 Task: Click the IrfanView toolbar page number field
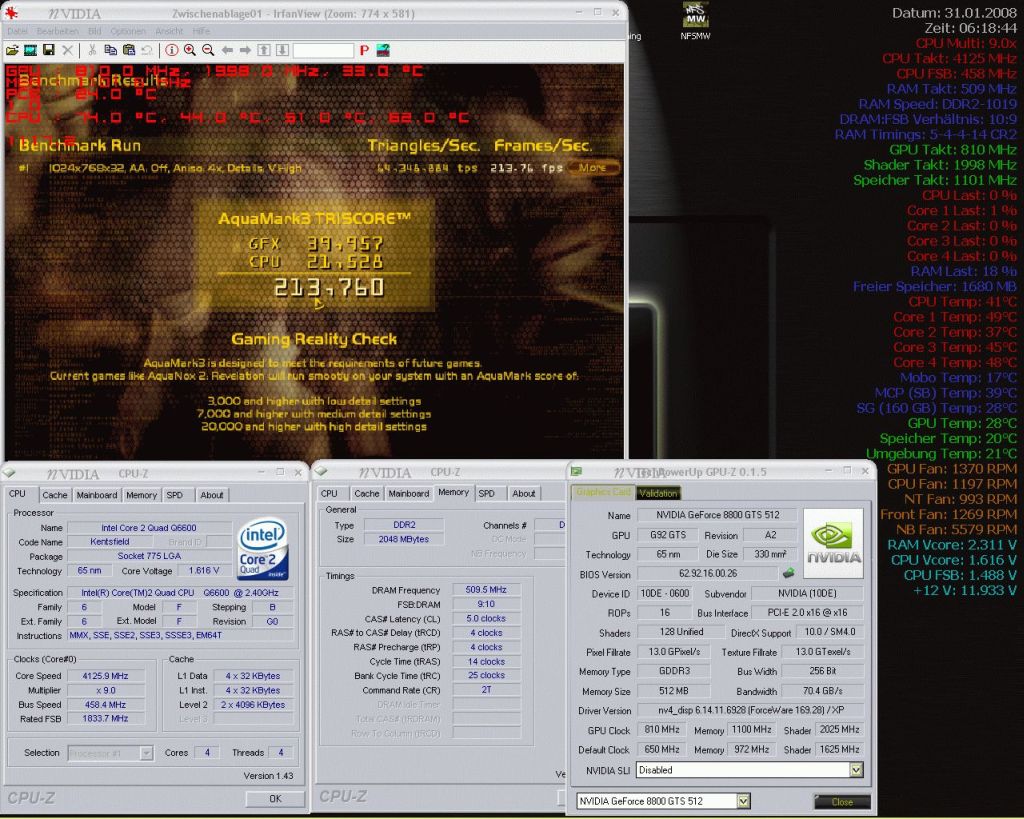click(x=323, y=50)
